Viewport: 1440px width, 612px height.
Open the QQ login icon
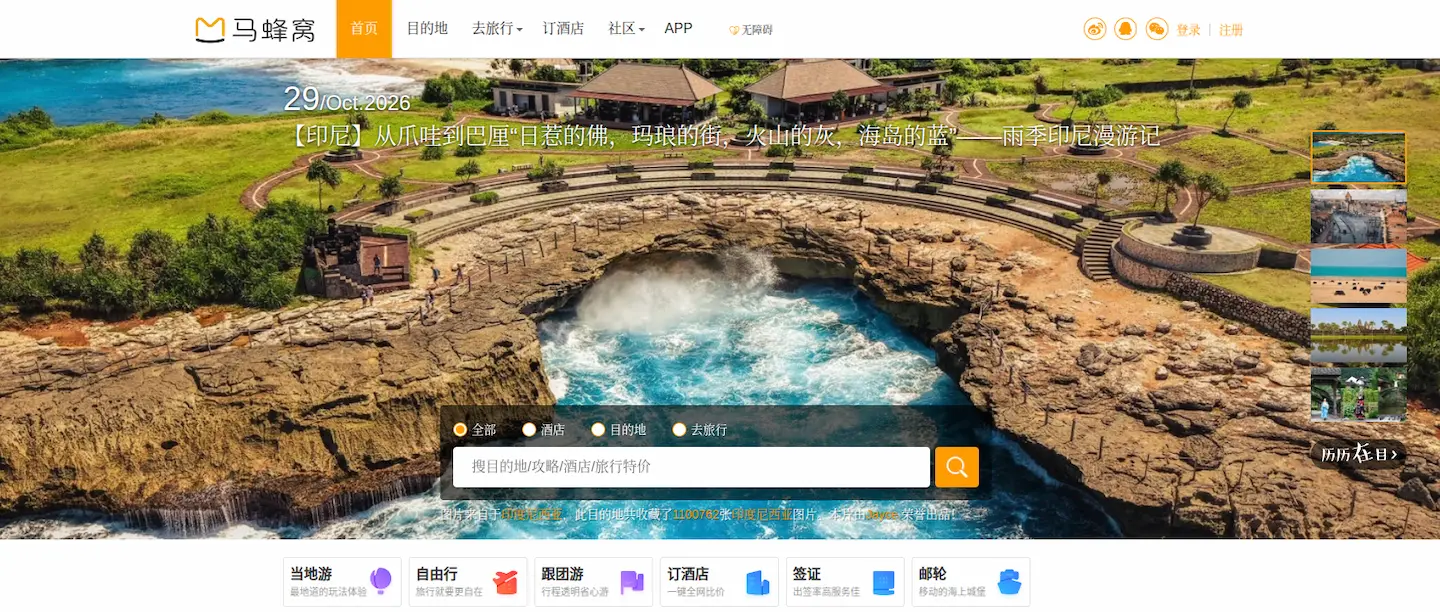(x=1126, y=29)
